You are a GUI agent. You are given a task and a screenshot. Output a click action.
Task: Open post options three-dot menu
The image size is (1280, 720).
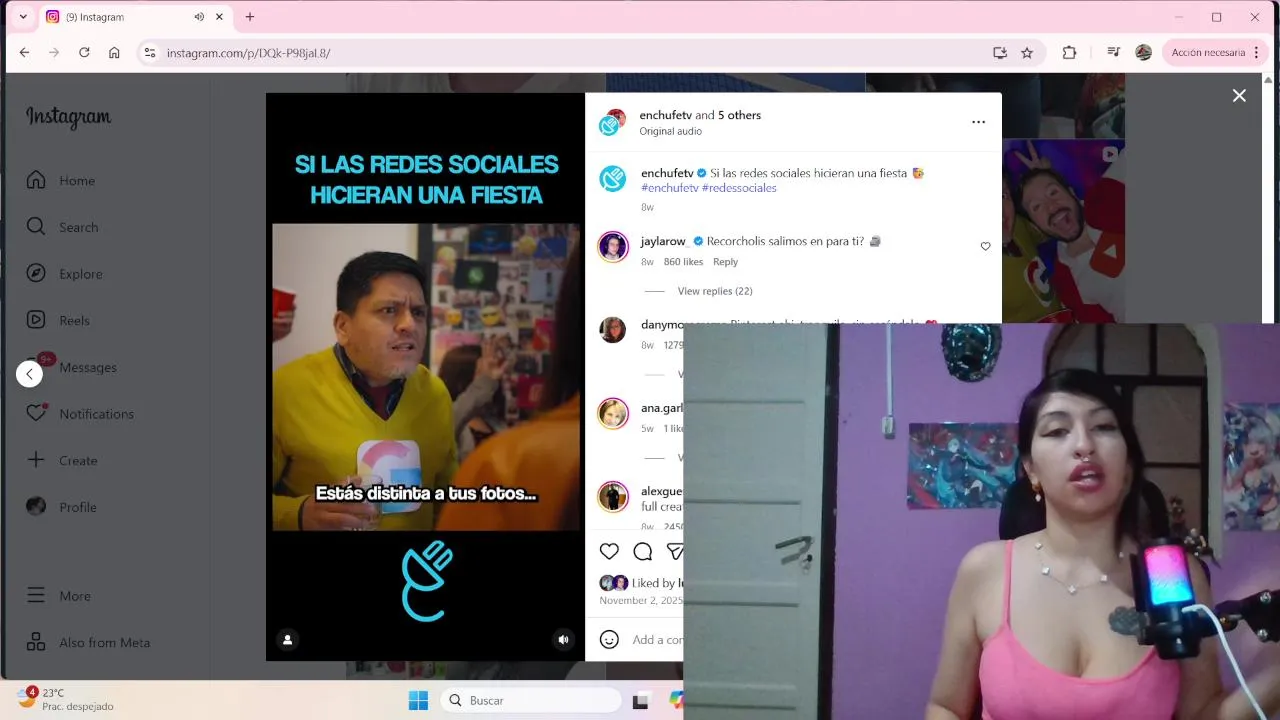(978, 122)
